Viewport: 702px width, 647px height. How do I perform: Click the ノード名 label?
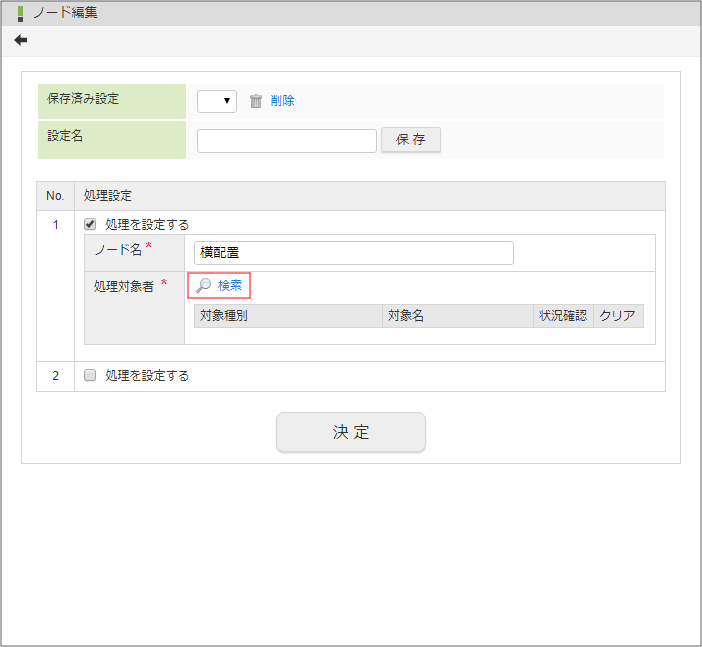(x=118, y=249)
